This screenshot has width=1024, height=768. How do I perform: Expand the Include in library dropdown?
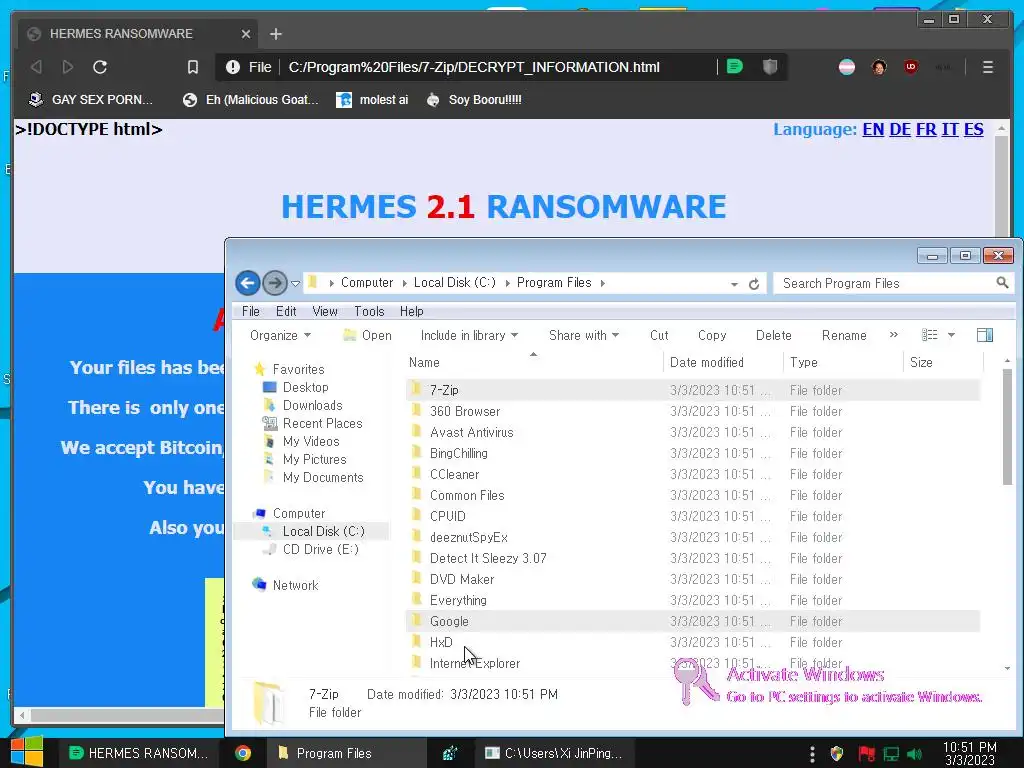click(469, 335)
